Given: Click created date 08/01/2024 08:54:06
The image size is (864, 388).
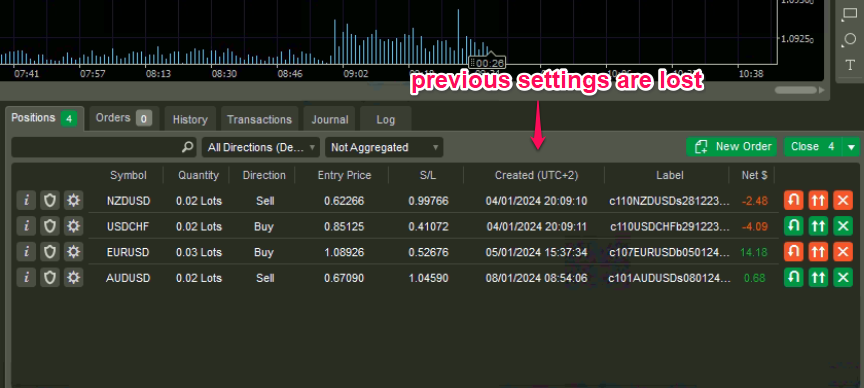Looking at the screenshot, I should coord(537,278).
